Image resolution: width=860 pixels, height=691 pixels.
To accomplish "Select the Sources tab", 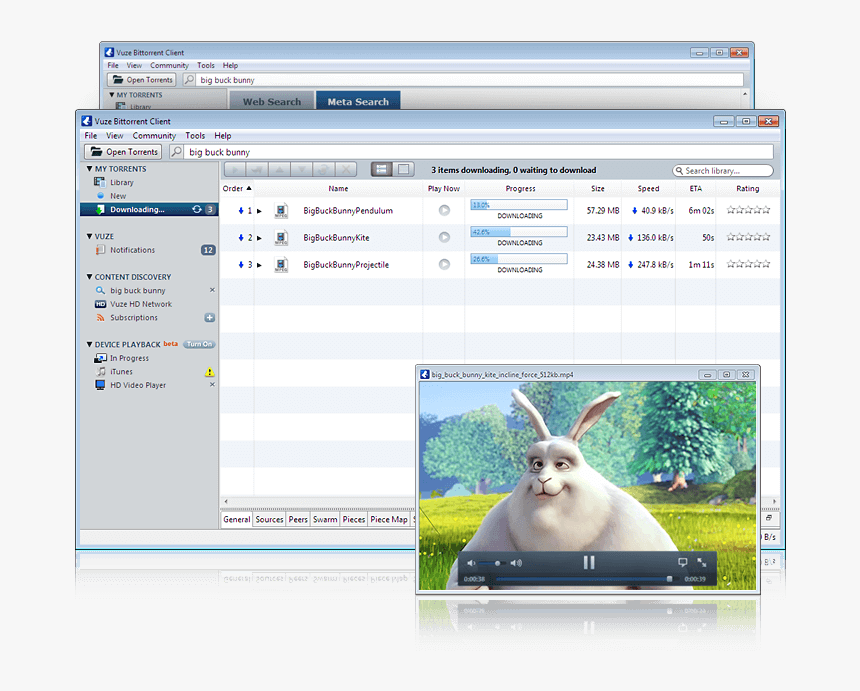I will pos(269,519).
